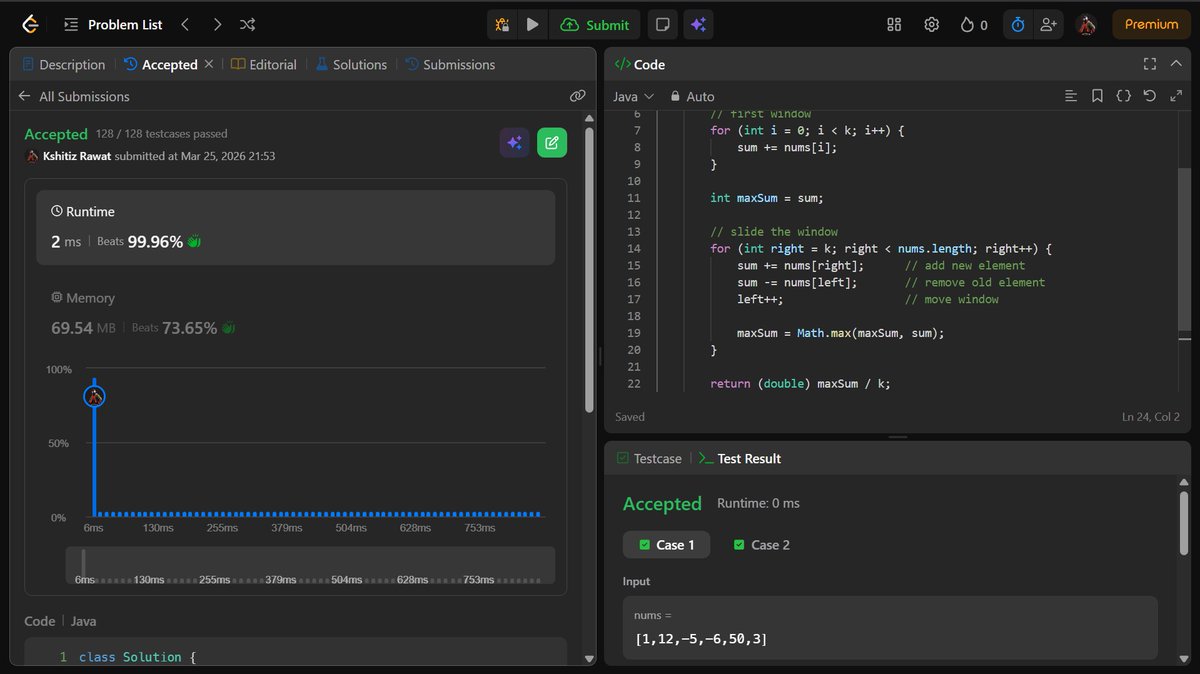The width and height of the screenshot is (1200, 674).
Task: Go to previous problem arrow
Action: click(x=185, y=24)
